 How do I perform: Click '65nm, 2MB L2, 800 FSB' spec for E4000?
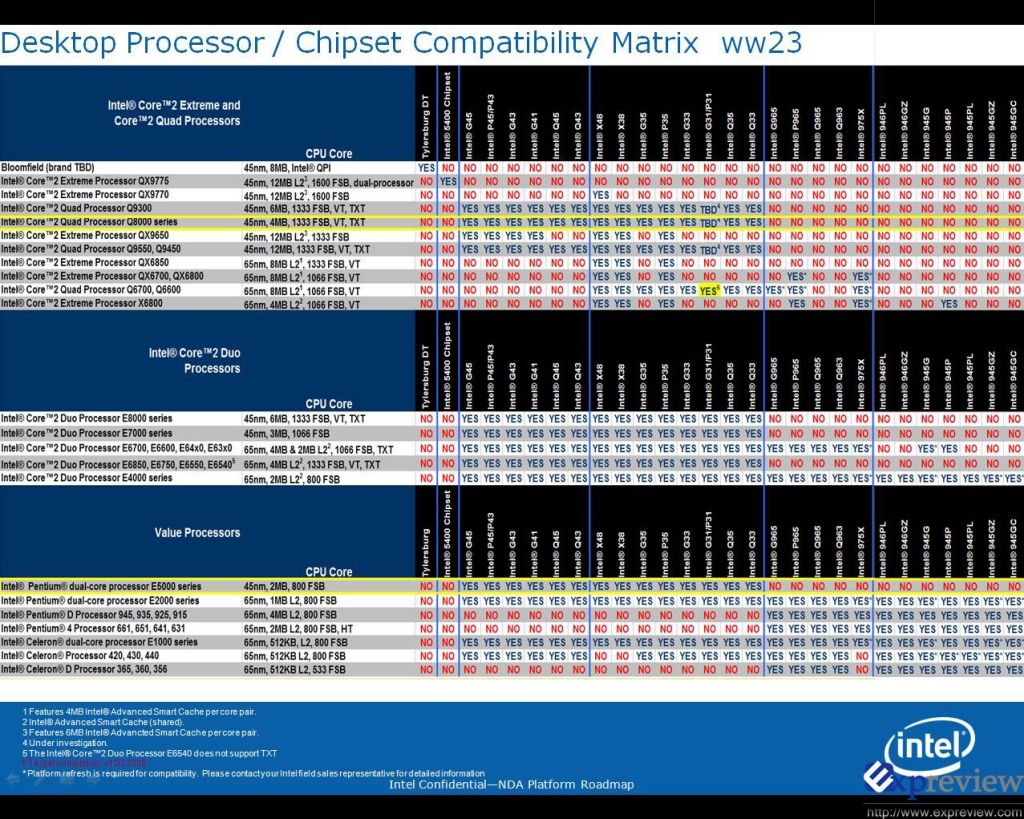point(292,479)
